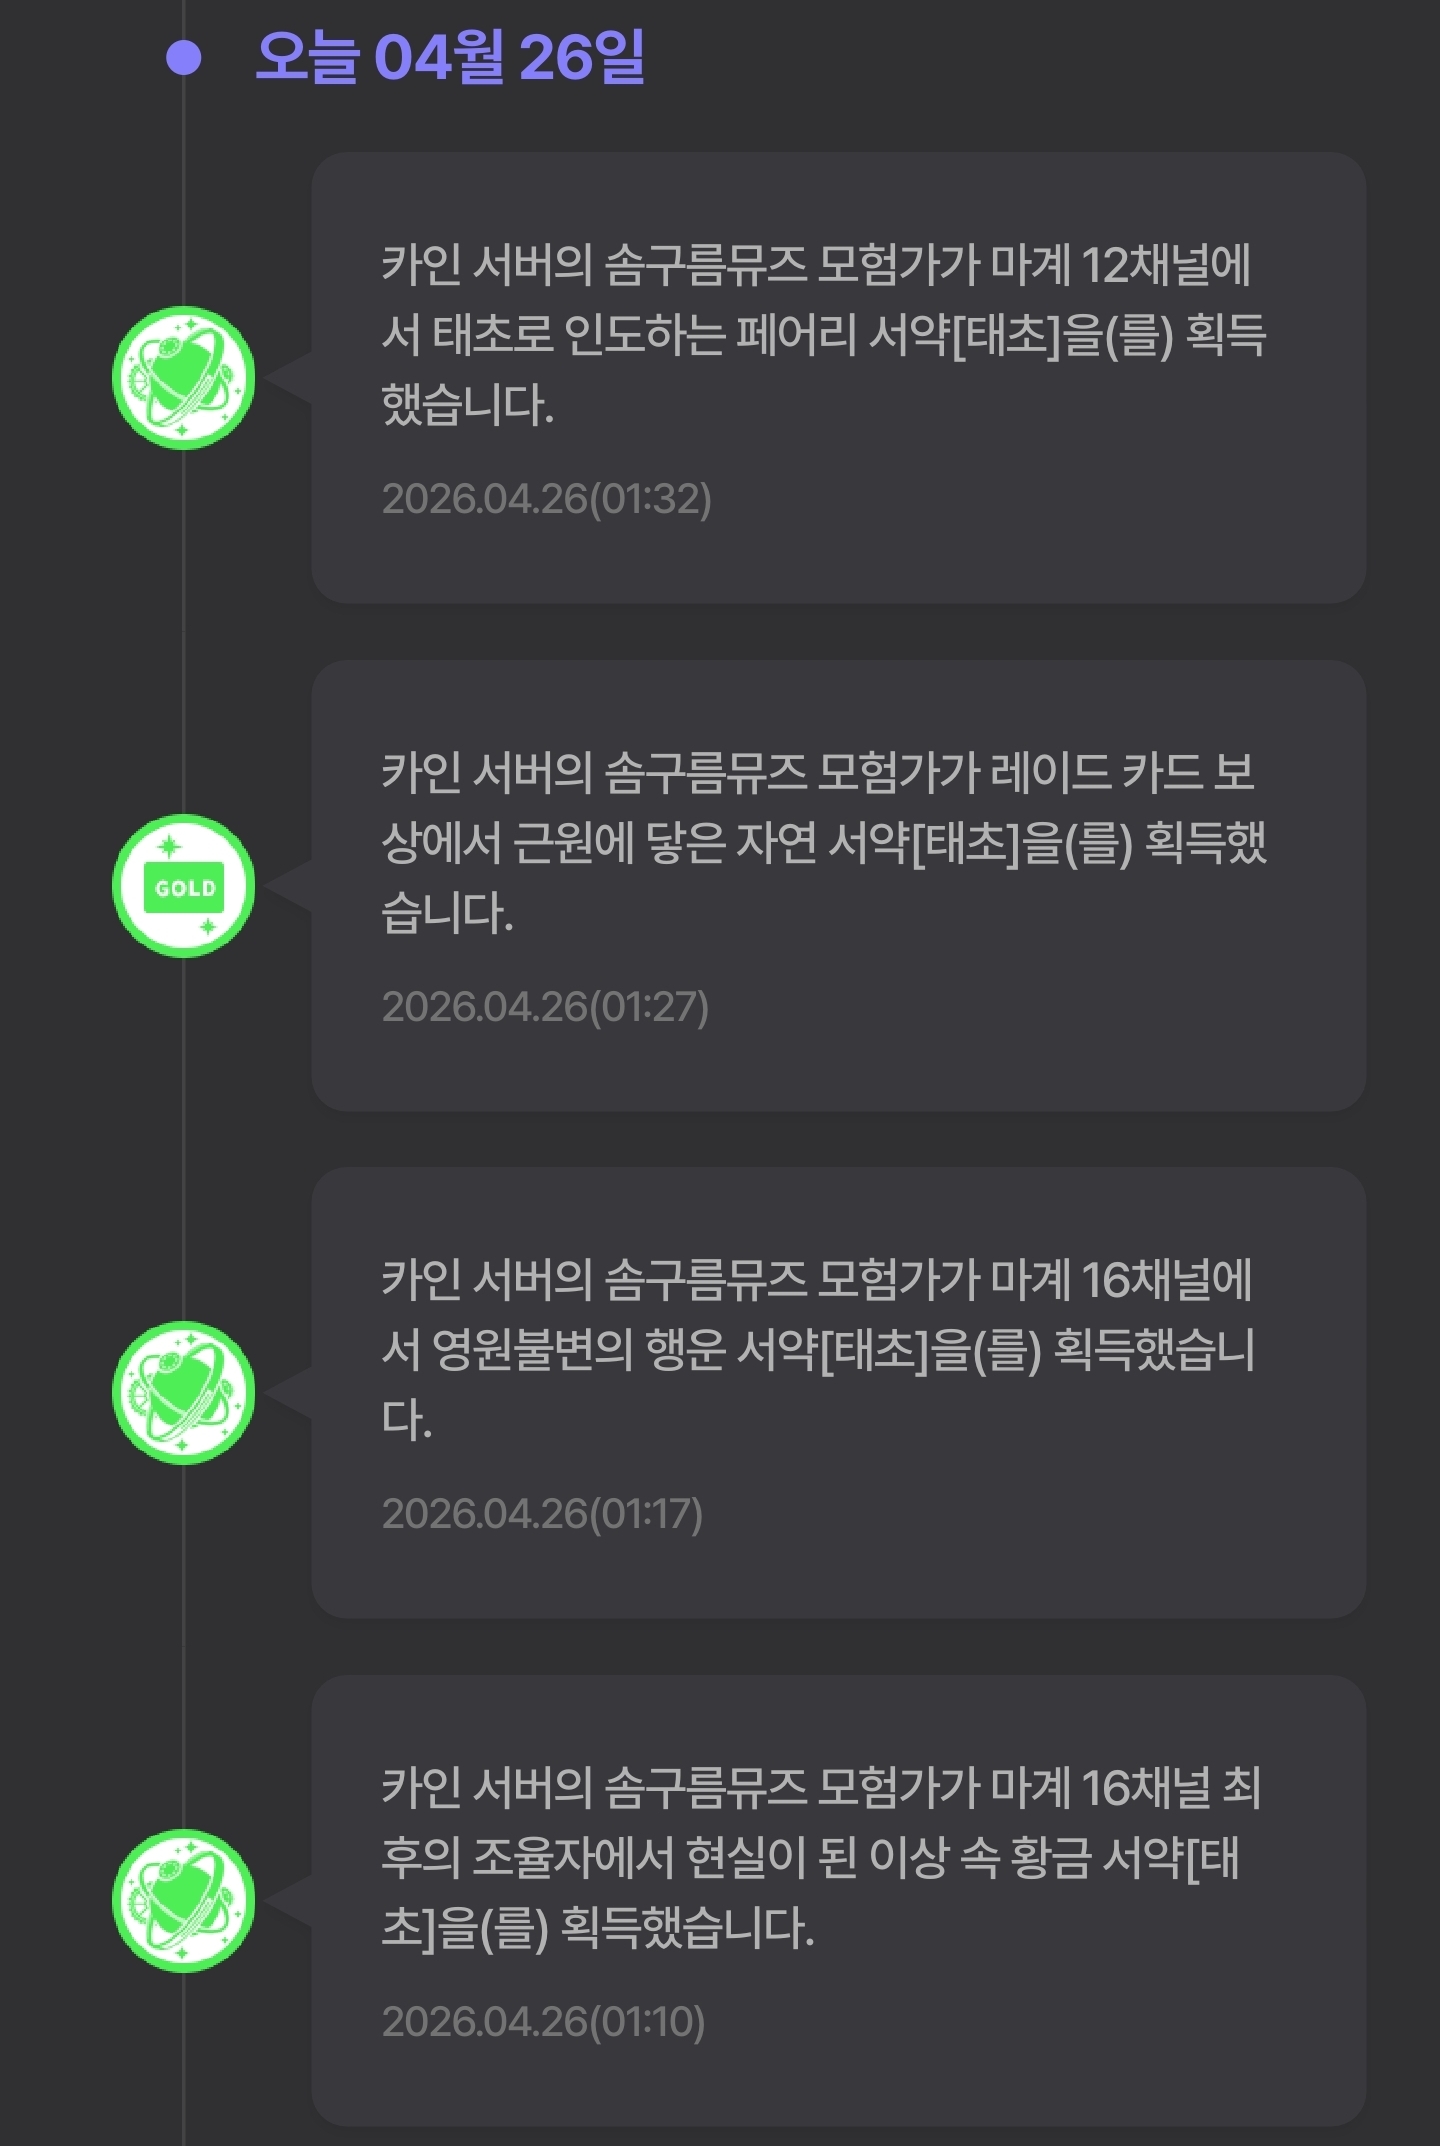
Task: Click the 2026.04.26(01:32) timestamp
Action: point(546,498)
